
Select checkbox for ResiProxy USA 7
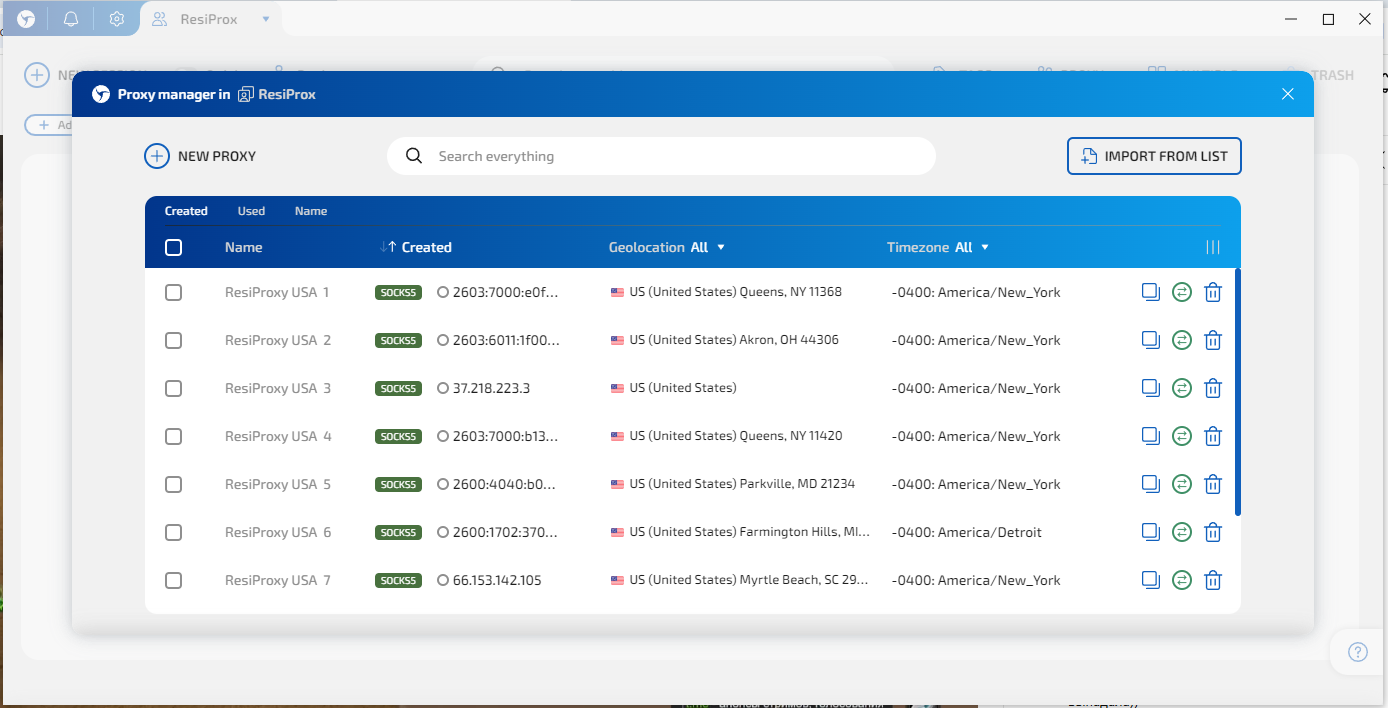[x=173, y=580]
